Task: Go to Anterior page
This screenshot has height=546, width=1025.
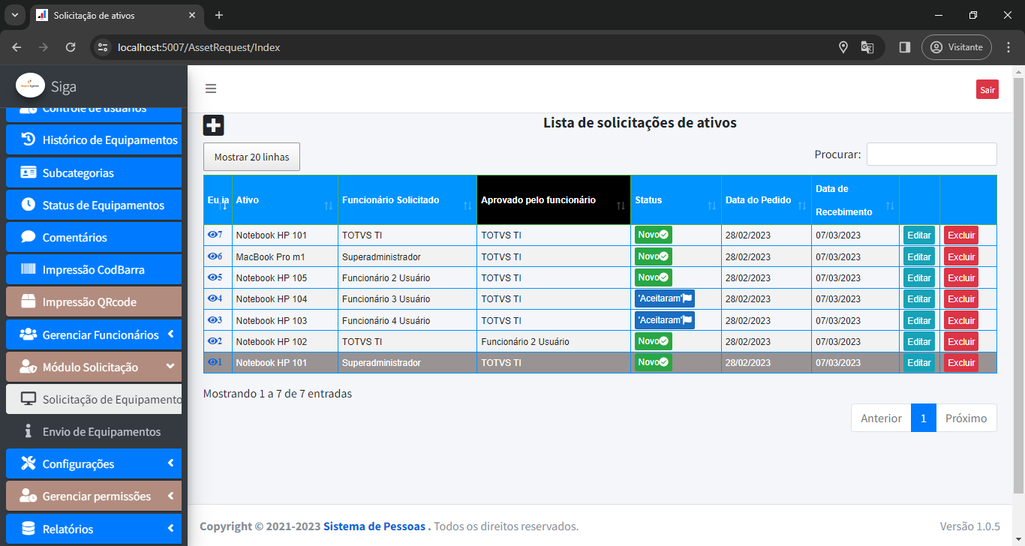Action: pos(881,418)
